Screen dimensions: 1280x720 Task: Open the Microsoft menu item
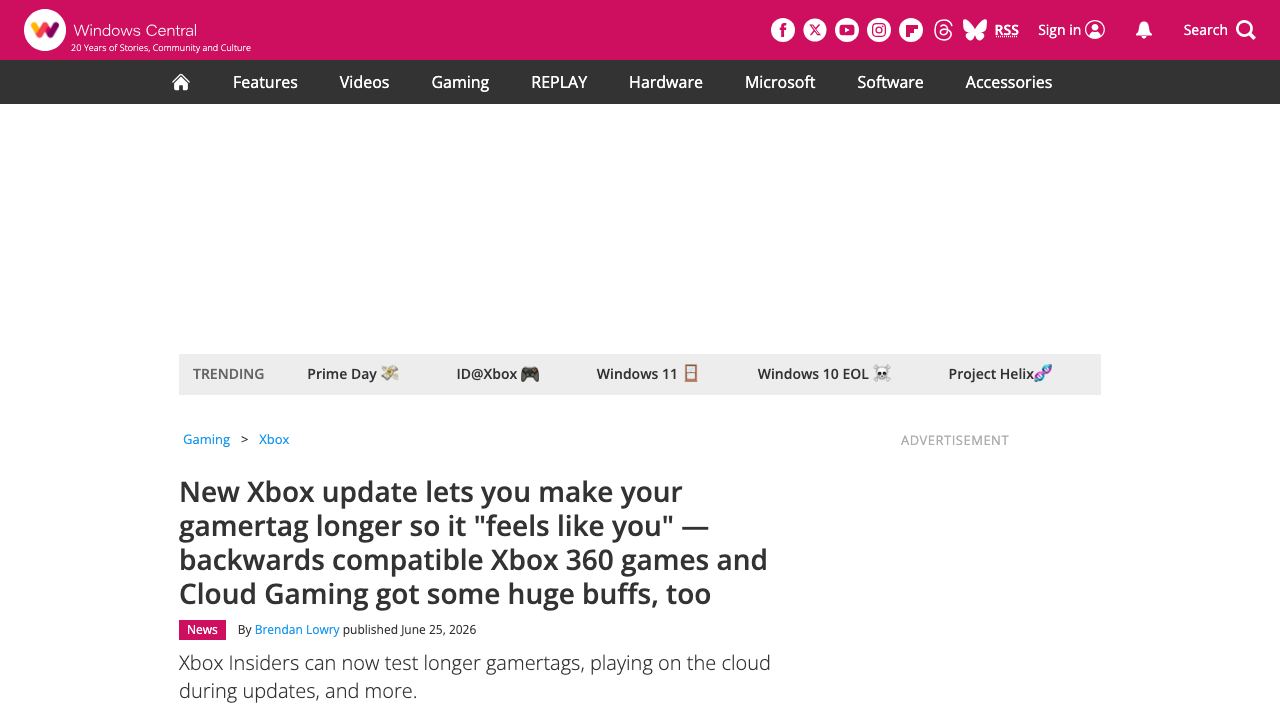point(780,82)
